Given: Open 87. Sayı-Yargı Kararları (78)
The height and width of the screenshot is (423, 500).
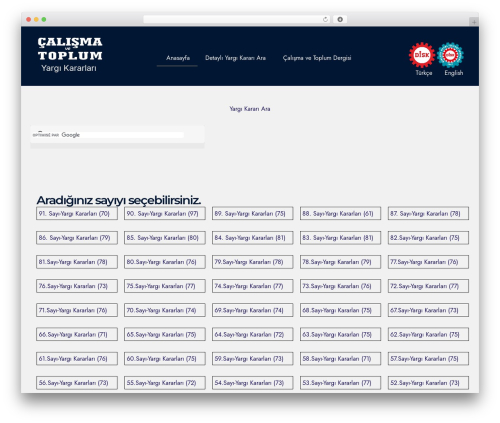Looking at the screenshot, I should pyautogui.click(x=428, y=213).
